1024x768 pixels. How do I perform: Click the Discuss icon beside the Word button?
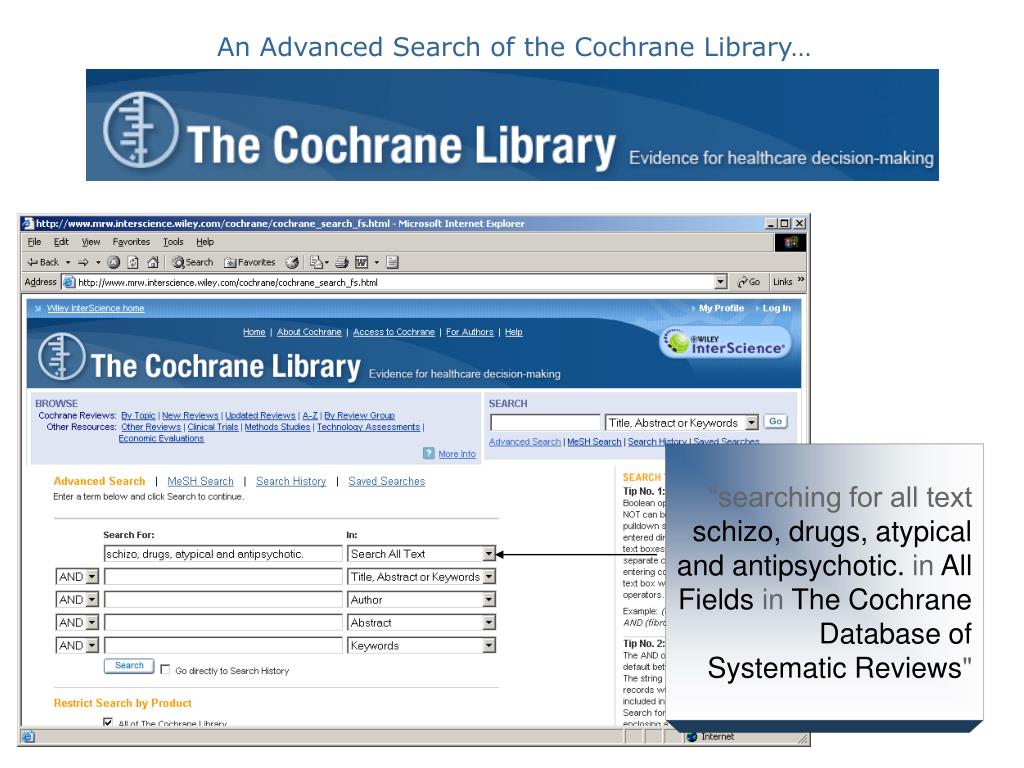coord(392,263)
